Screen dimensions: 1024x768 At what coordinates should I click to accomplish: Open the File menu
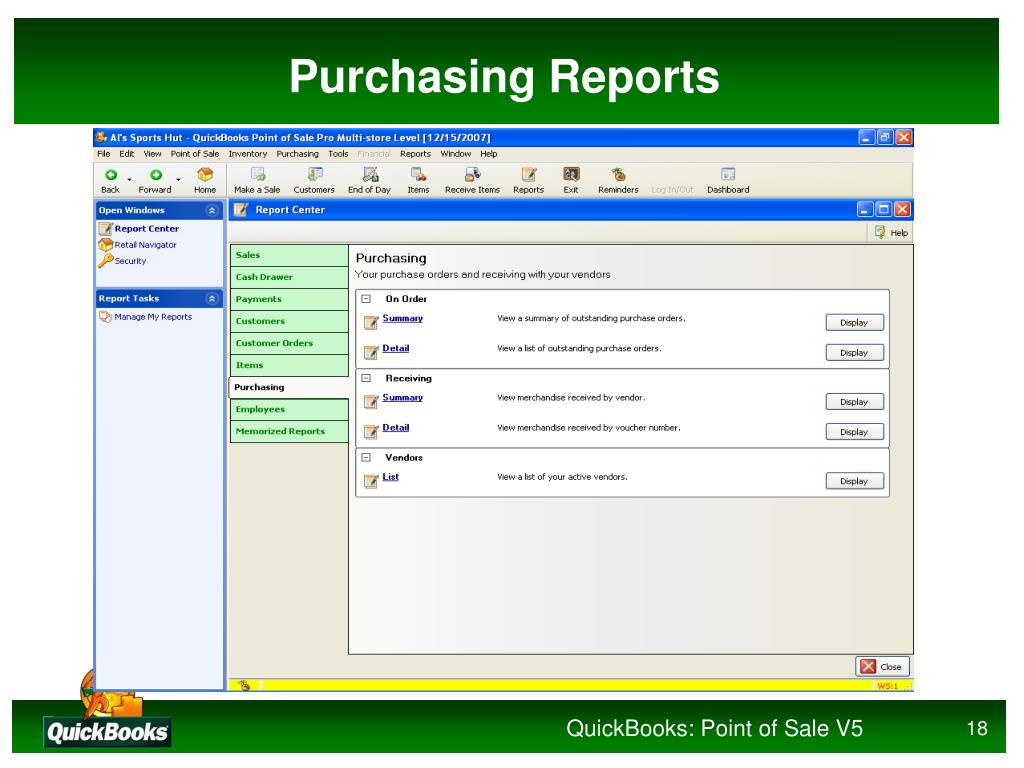(104, 154)
